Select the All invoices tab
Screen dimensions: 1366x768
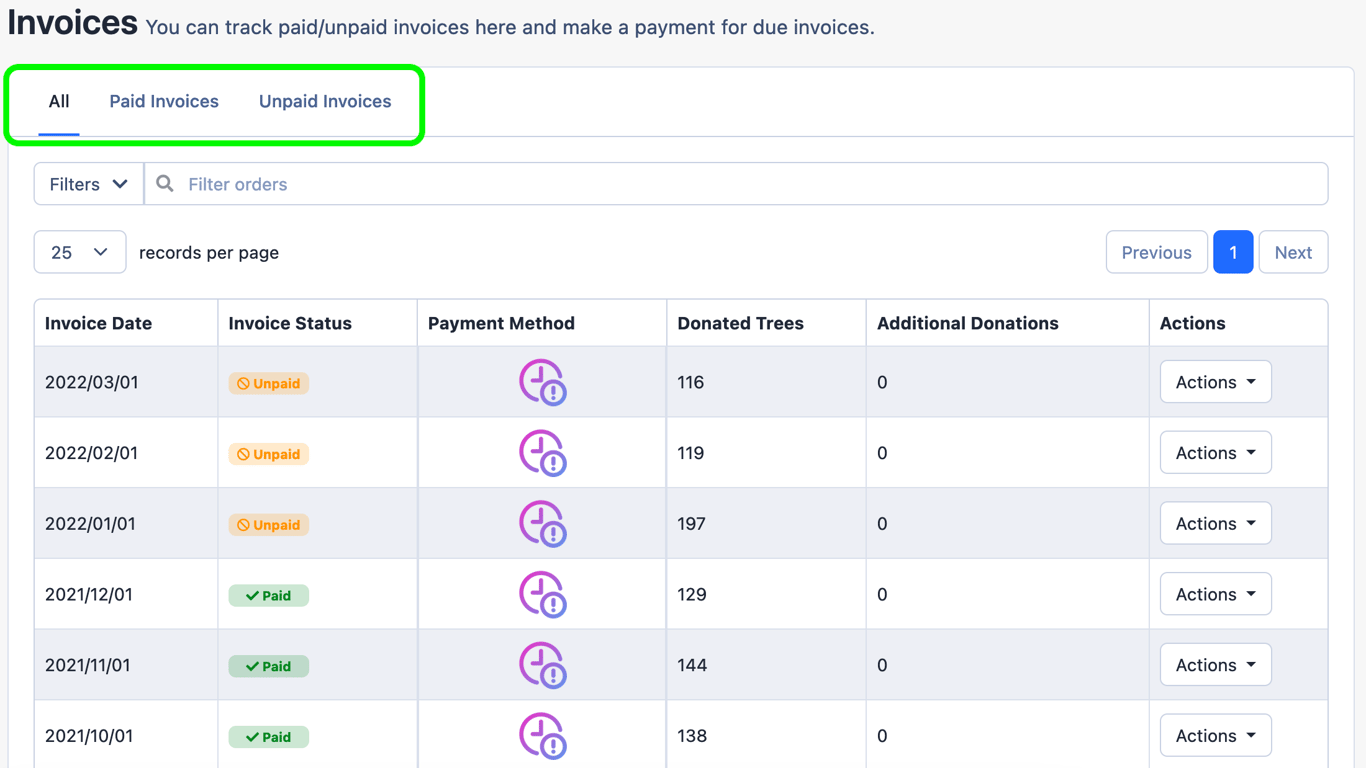click(59, 102)
